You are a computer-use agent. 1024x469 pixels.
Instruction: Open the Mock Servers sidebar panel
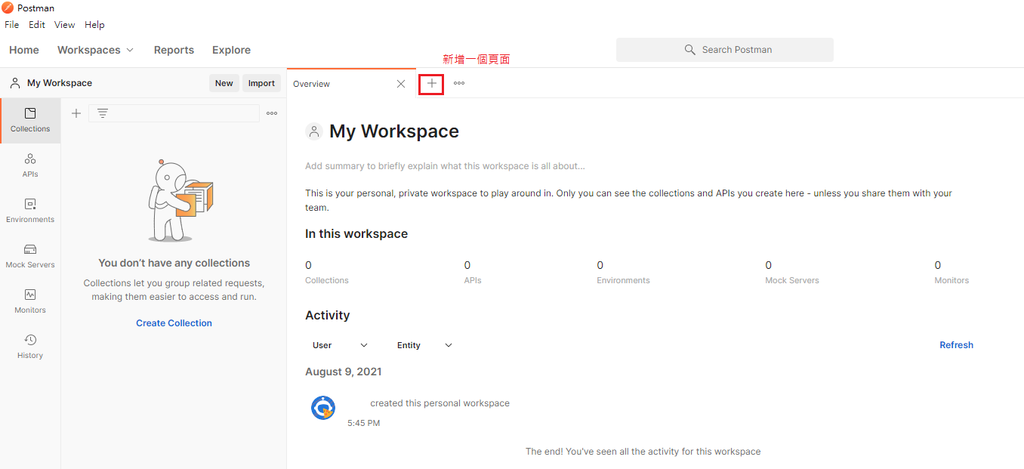pyautogui.click(x=30, y=256)
